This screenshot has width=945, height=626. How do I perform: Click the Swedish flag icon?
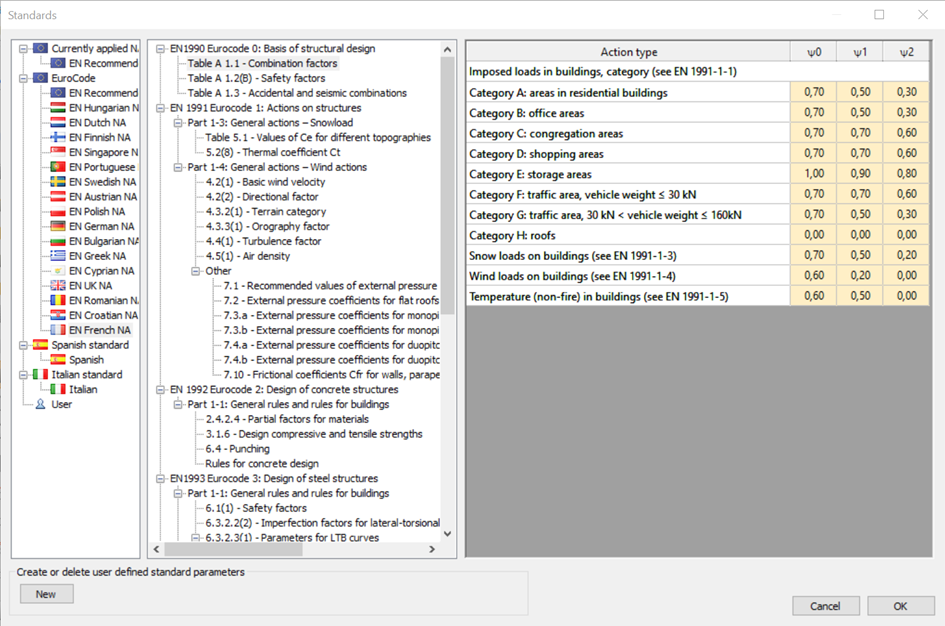pos(58,182)
